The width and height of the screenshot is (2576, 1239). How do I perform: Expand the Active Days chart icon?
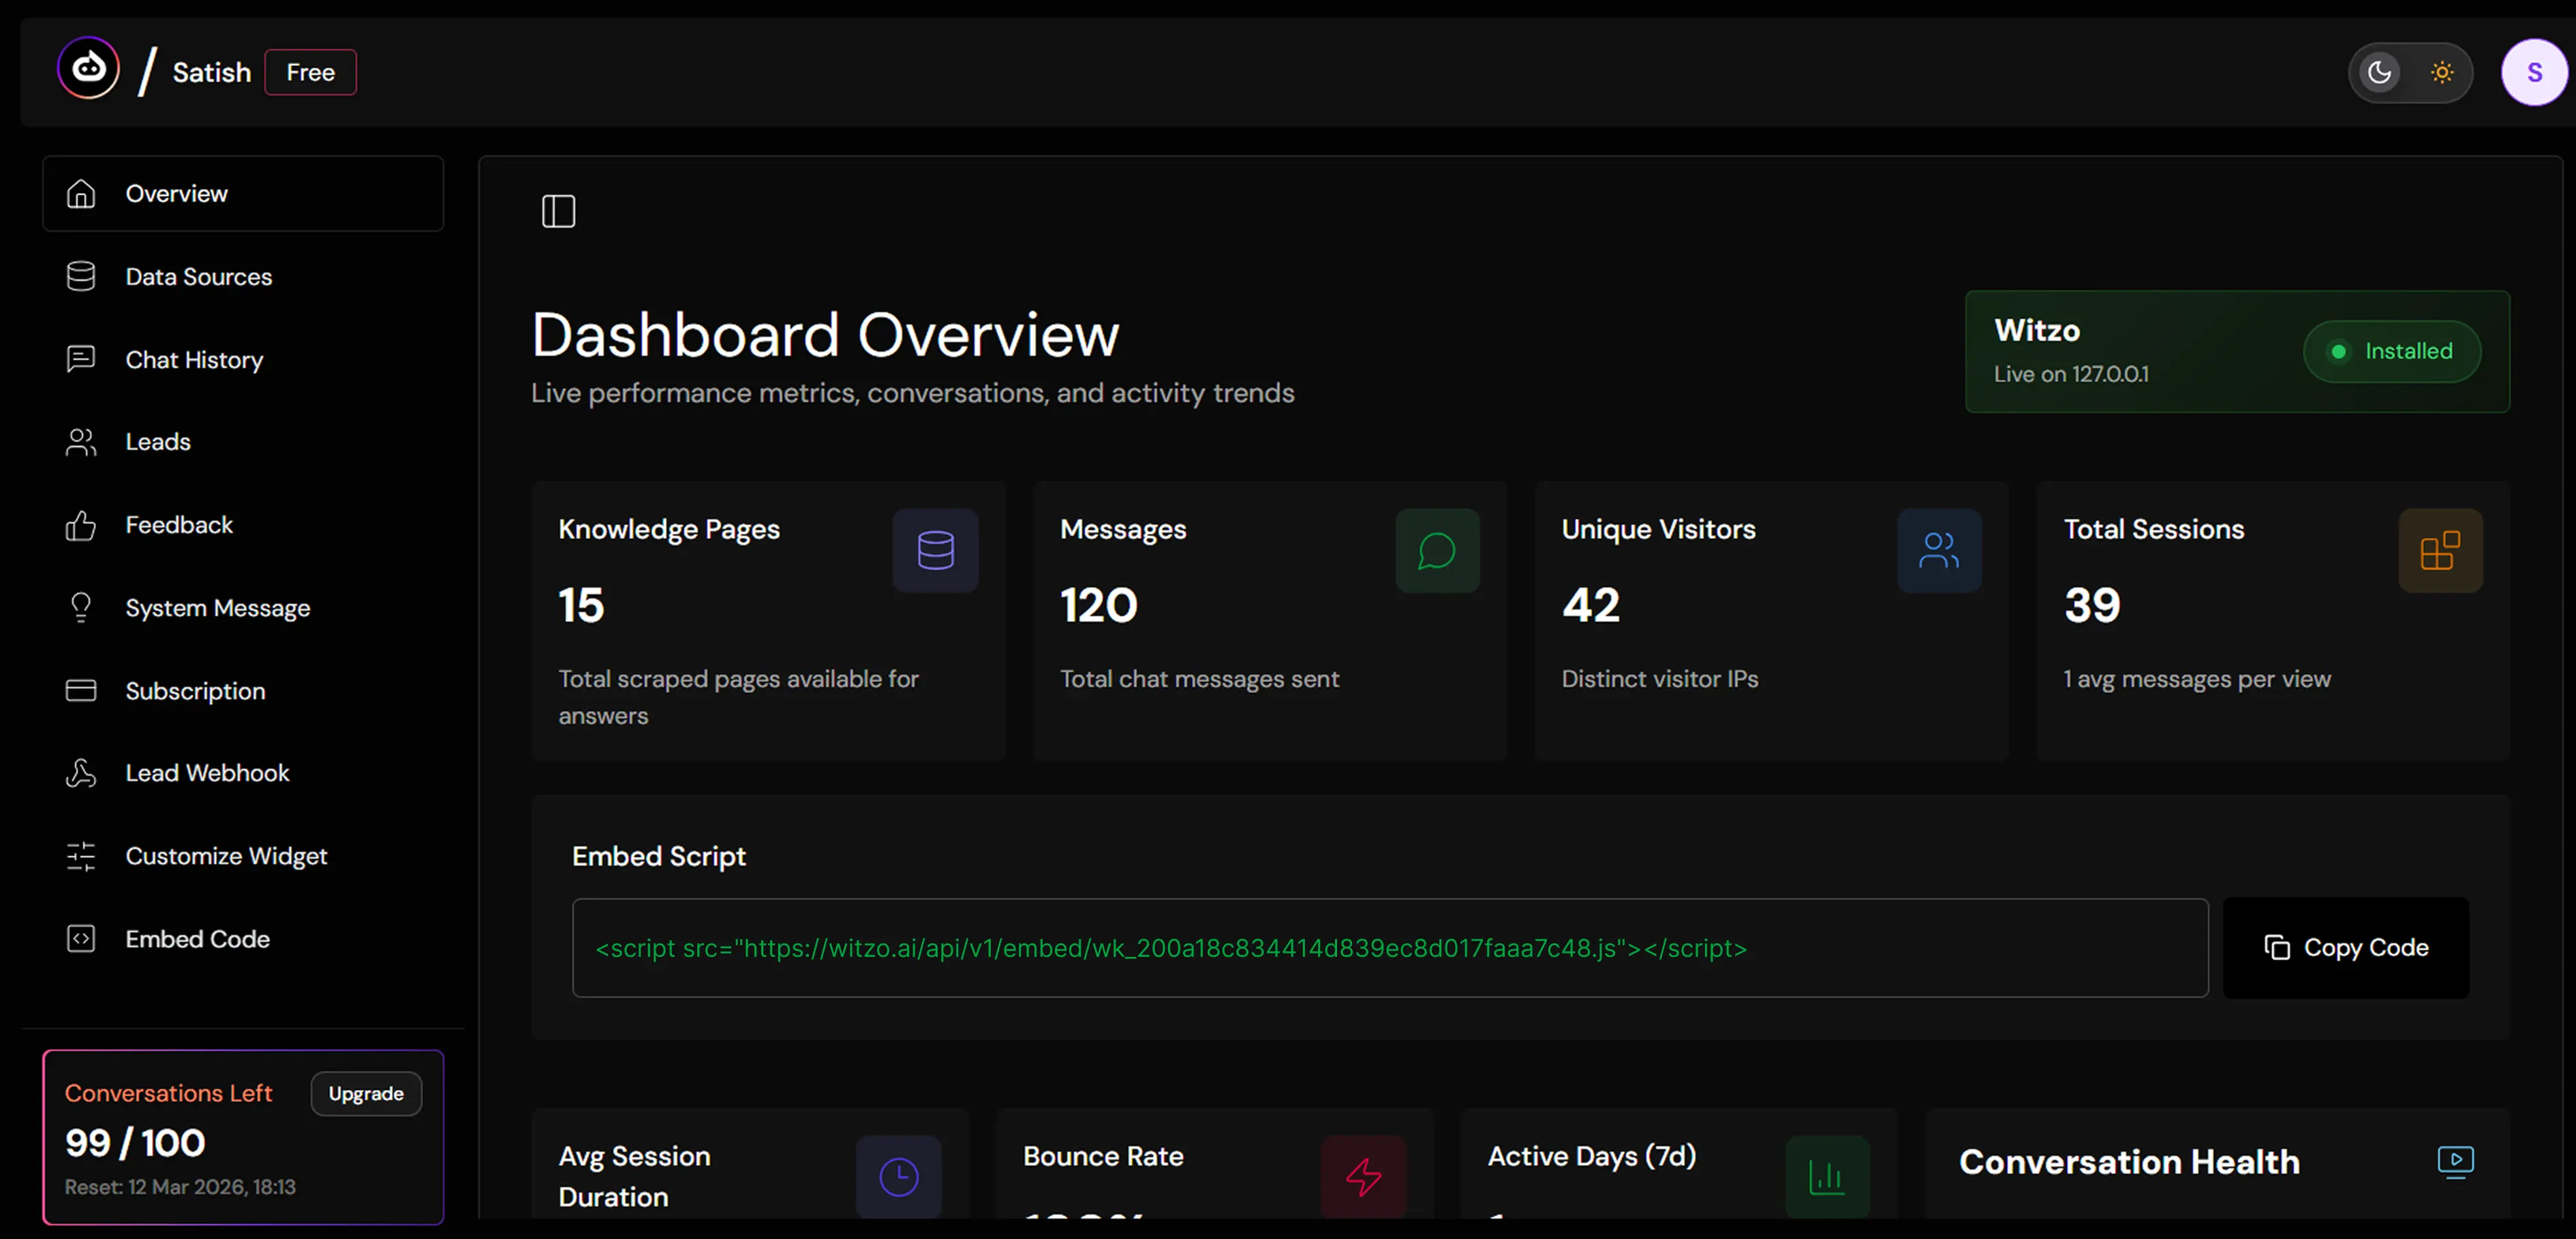[x=1826, y=1176]
